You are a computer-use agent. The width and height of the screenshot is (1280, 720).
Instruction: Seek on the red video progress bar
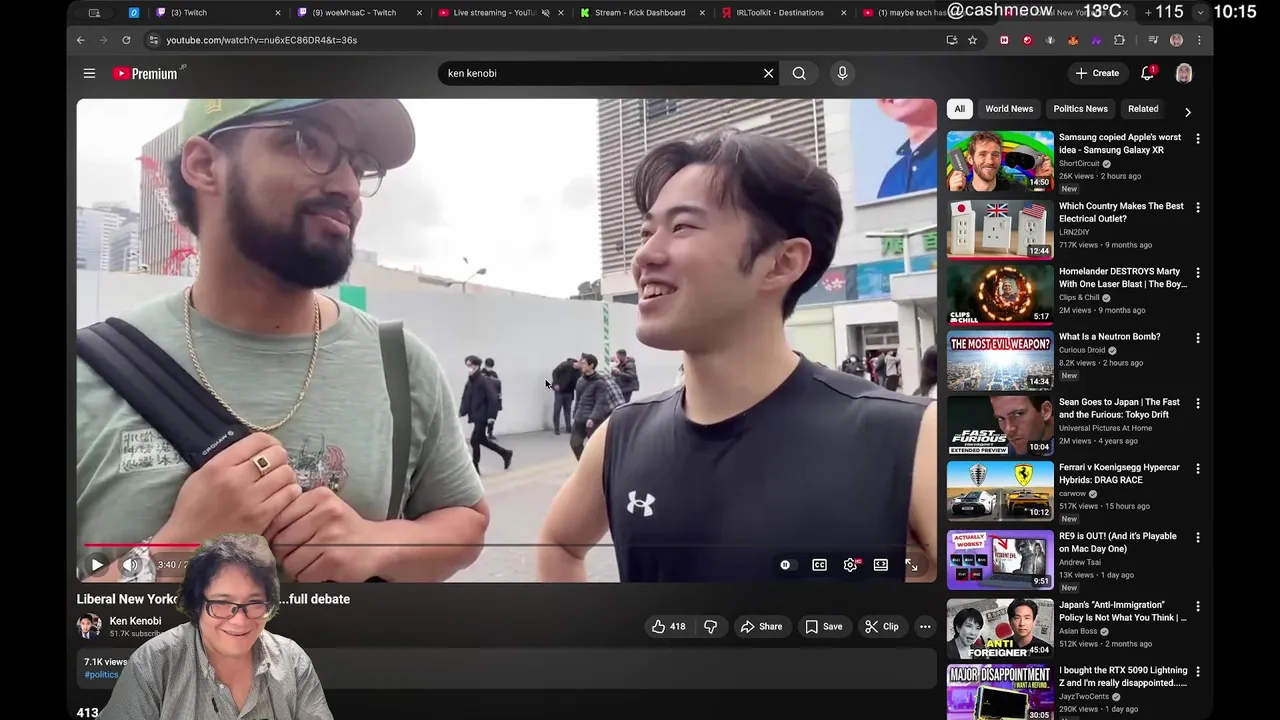tap(142, 545)
